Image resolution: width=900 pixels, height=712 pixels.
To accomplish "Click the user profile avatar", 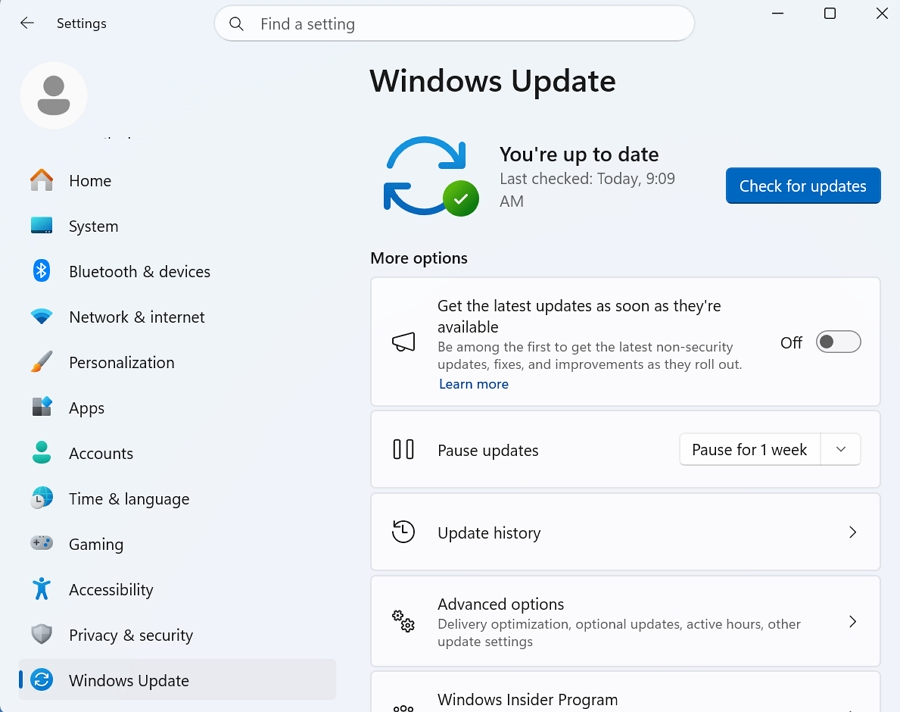I will (x=54, y=95).
